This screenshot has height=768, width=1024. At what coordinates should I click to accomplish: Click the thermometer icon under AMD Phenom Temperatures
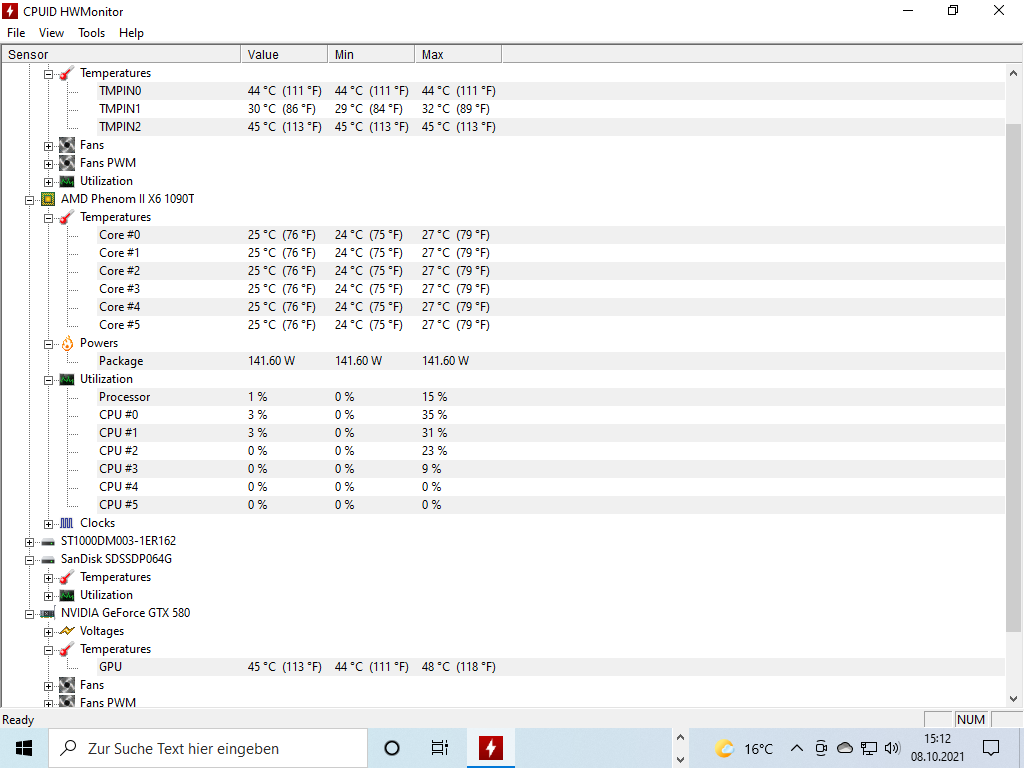coord(67,217)
